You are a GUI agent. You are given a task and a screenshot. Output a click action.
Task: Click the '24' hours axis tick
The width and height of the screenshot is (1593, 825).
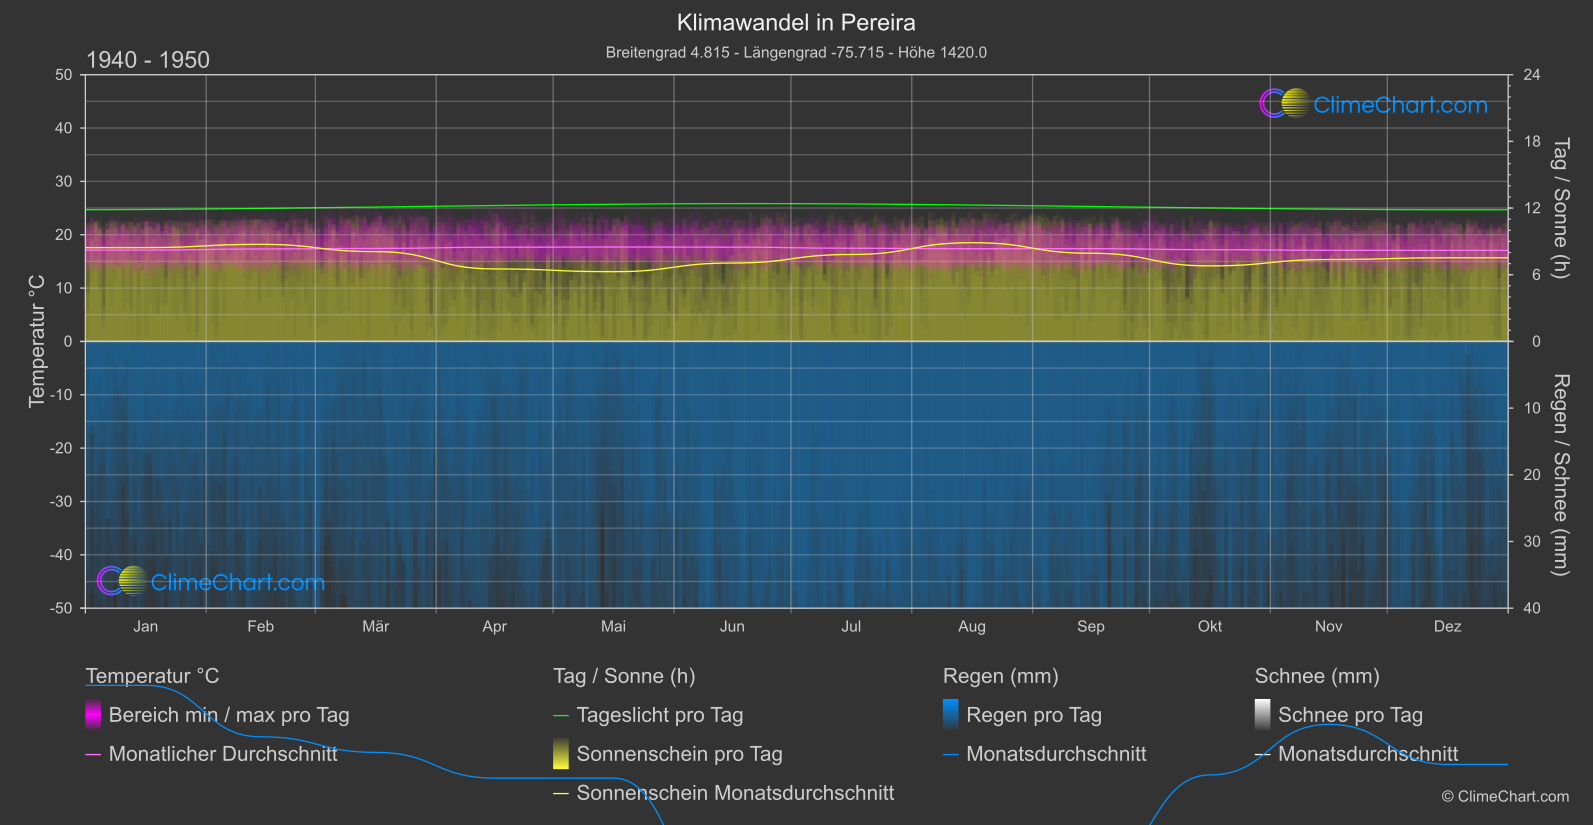point(1532,75)
